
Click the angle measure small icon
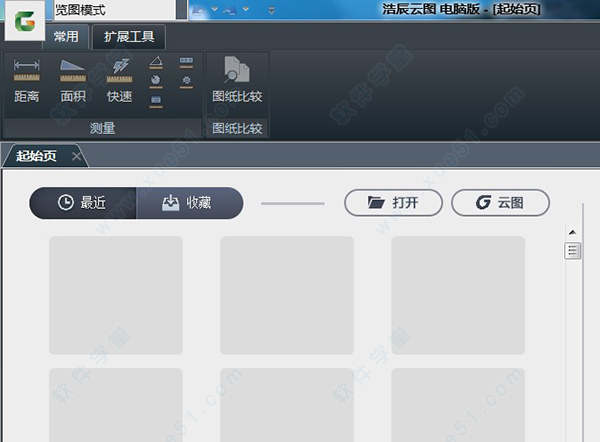pyautogui.click(x=156, y=62)
